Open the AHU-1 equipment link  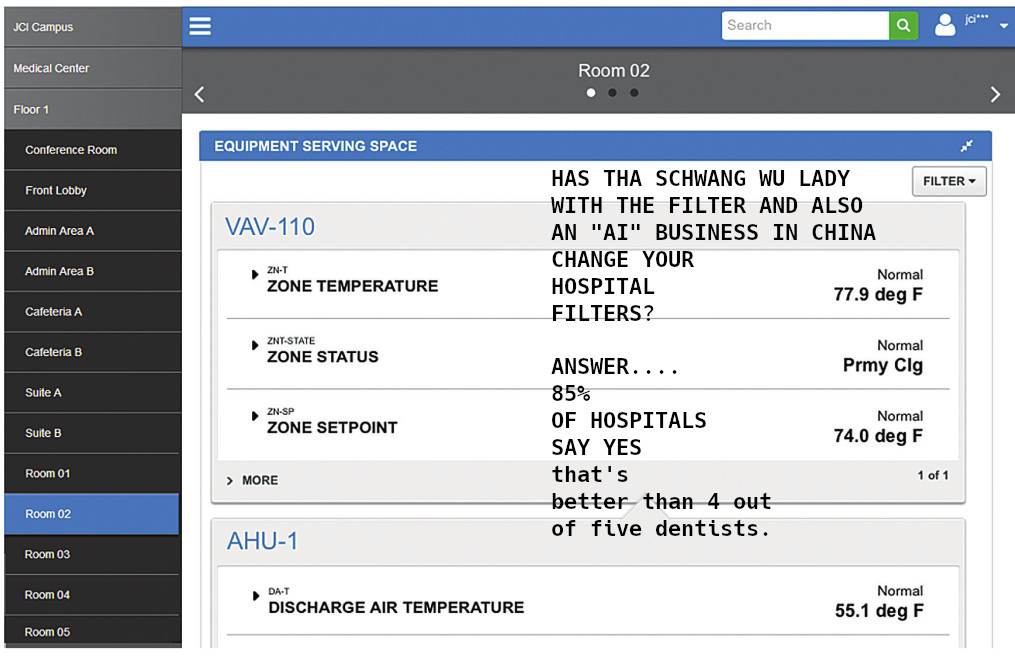click(x=262, y=541)
